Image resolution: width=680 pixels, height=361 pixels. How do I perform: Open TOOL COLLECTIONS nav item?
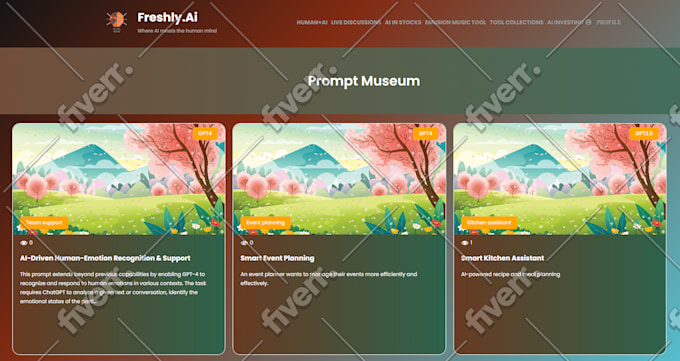[x=517, y=22]
